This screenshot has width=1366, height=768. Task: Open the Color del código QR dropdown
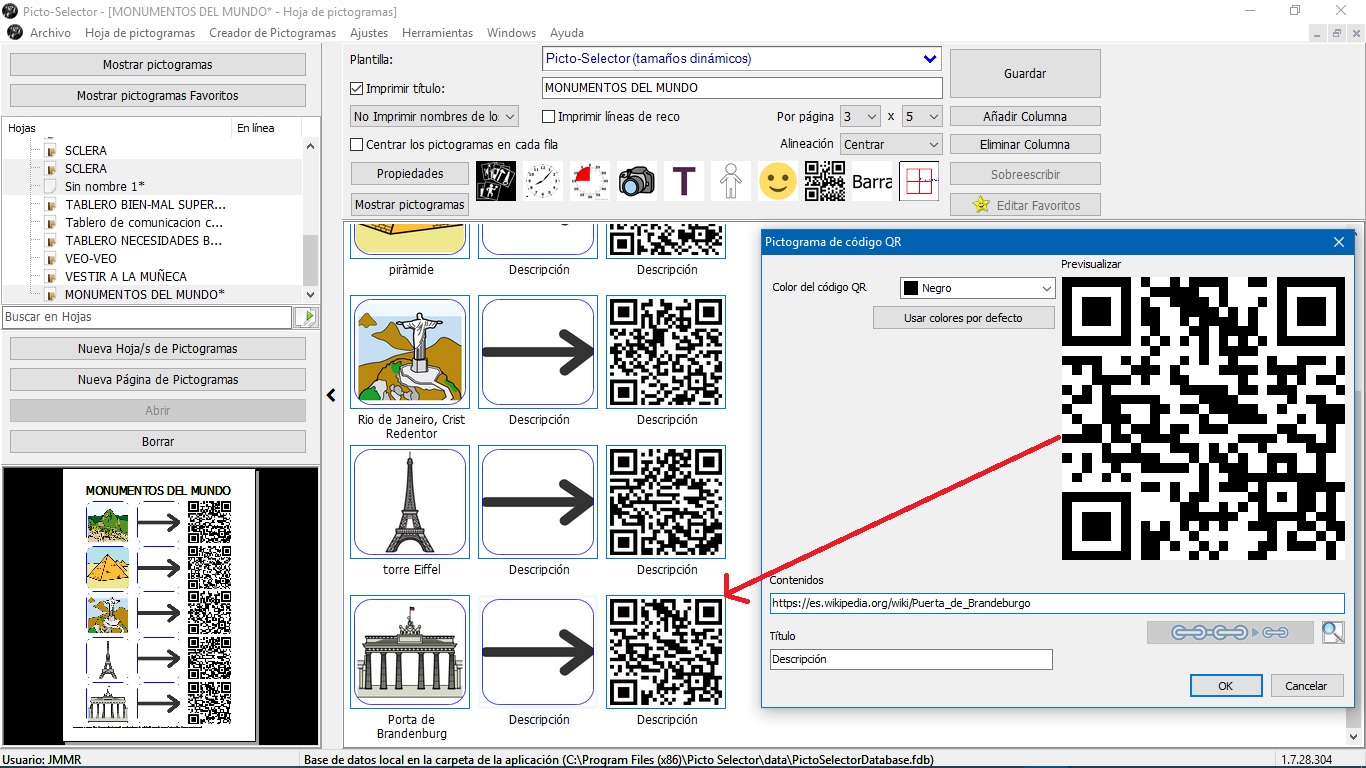pos(978,288)
